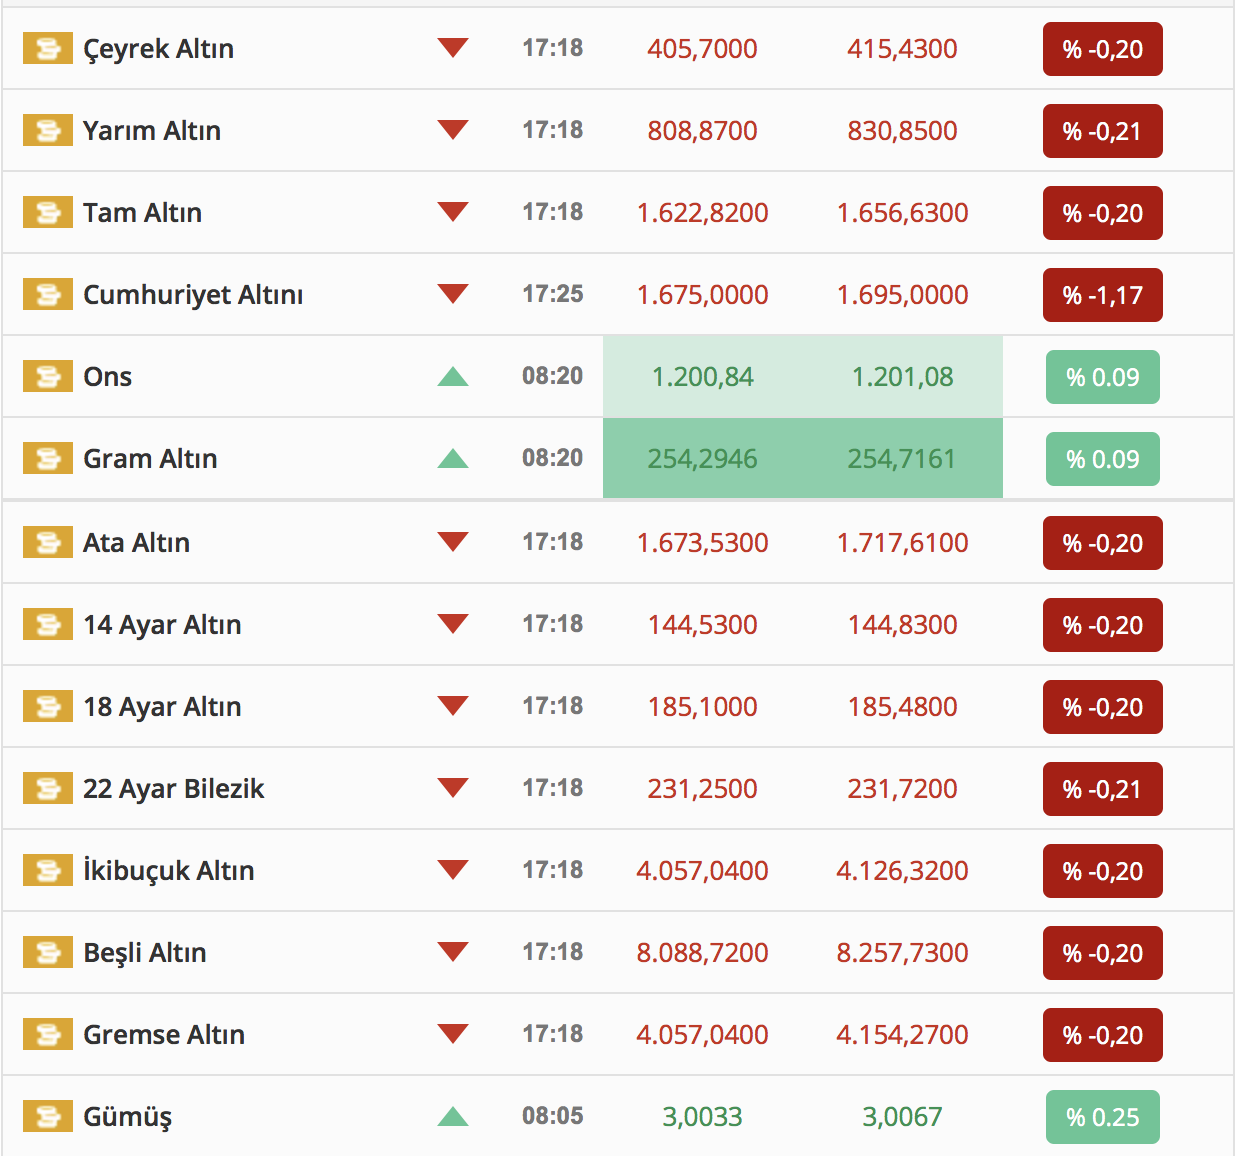The image size is (1248, 1156).
Task: Click the green up arrow in Gümüş row
Action: tap(453, 1117)
